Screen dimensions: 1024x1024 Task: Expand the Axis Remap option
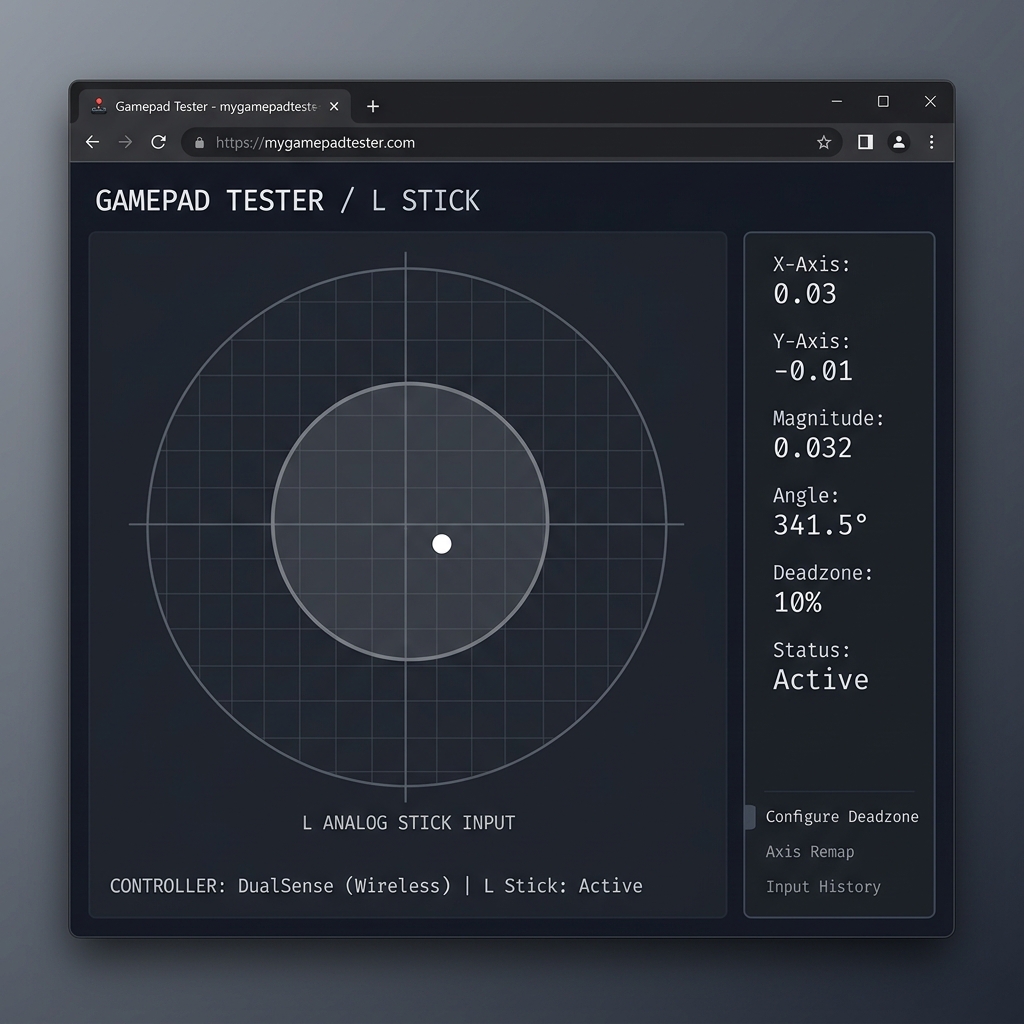point(810,851)
